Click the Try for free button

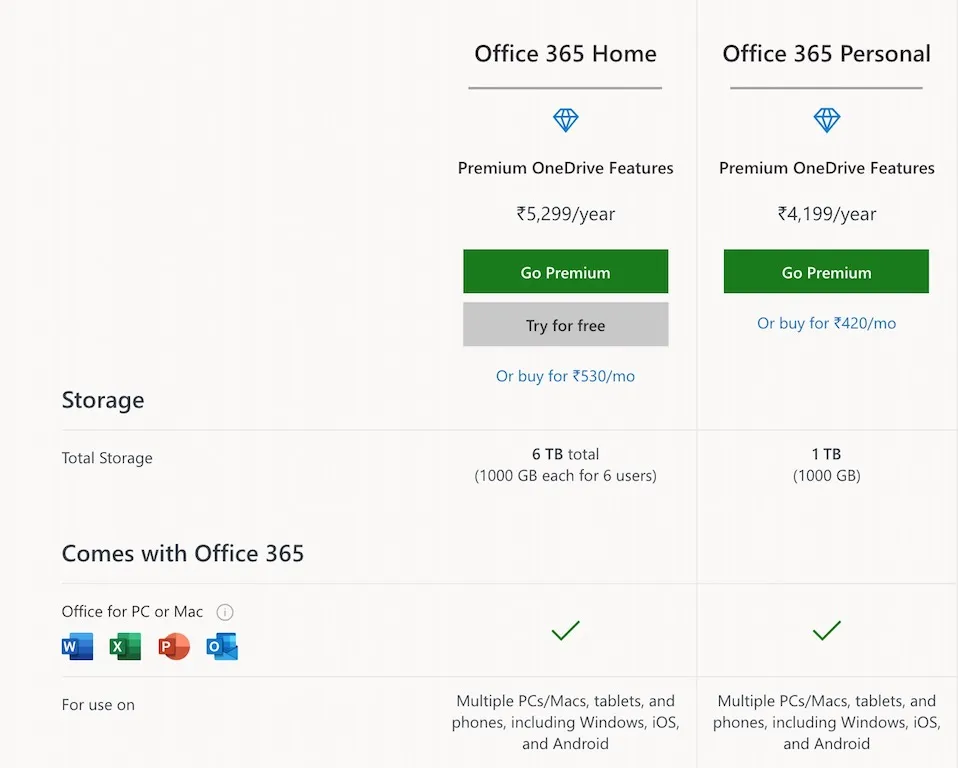tap(566, 324)
